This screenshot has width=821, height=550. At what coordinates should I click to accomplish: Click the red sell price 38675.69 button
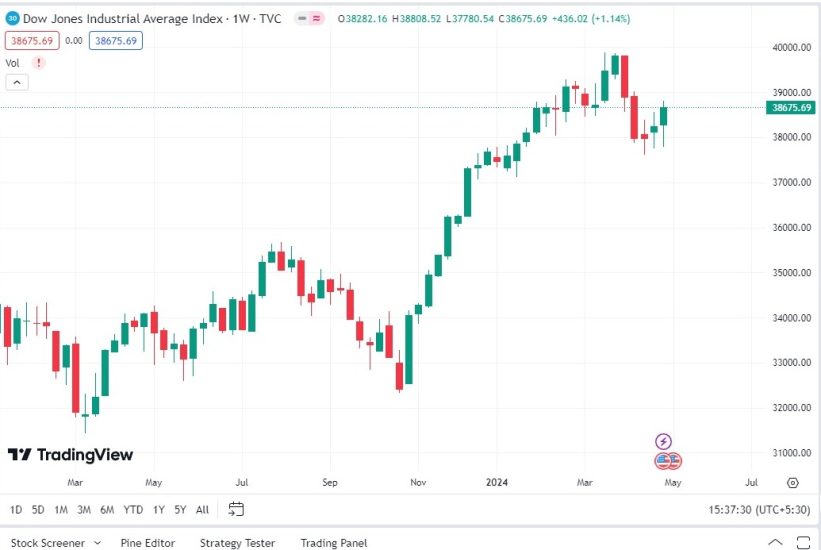(x=30, y=40)
